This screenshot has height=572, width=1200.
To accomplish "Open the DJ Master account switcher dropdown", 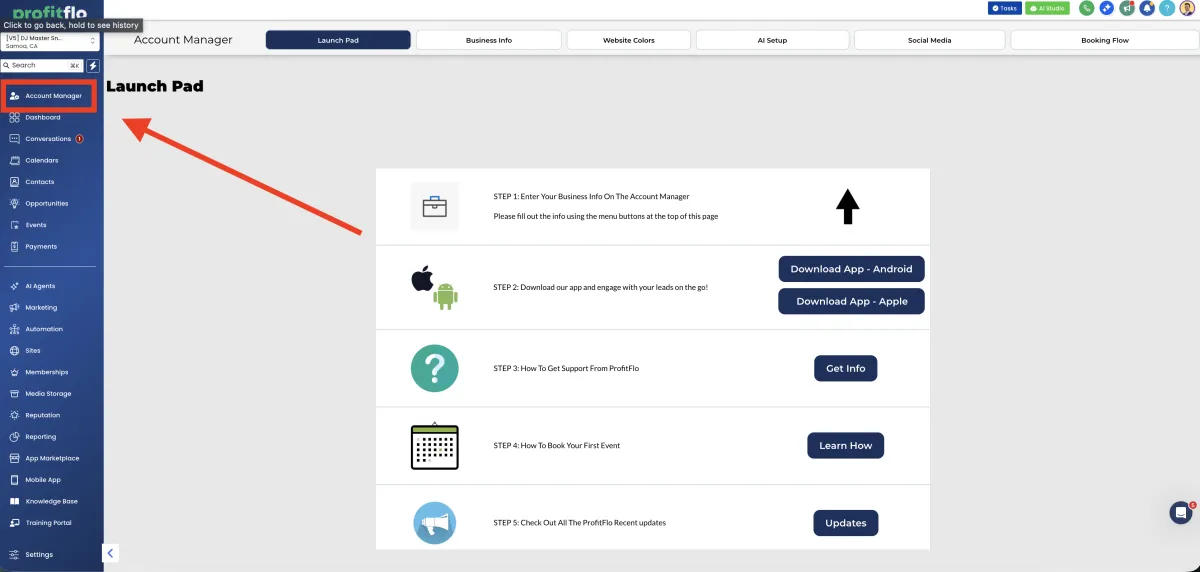I will (51, 41).
